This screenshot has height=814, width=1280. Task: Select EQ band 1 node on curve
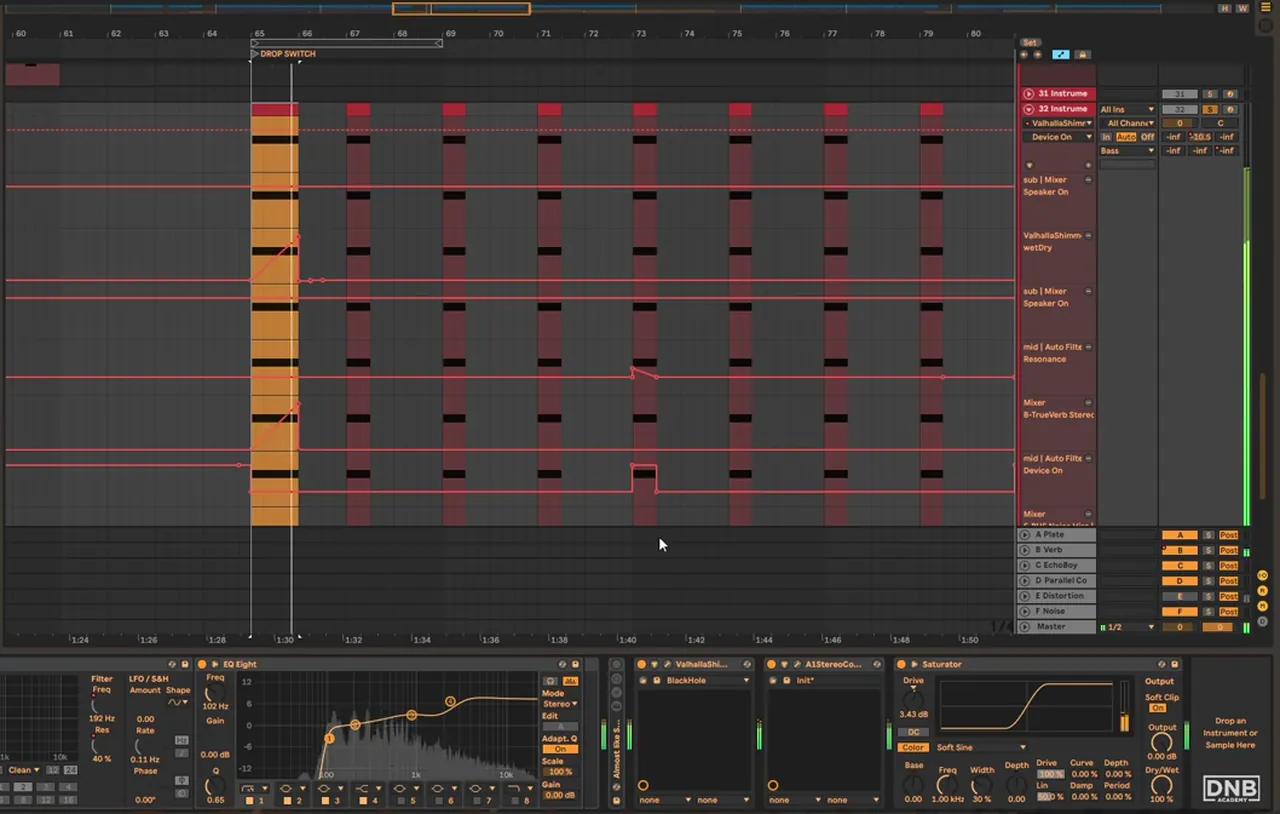pyautogui.click(x=329, y=738)
